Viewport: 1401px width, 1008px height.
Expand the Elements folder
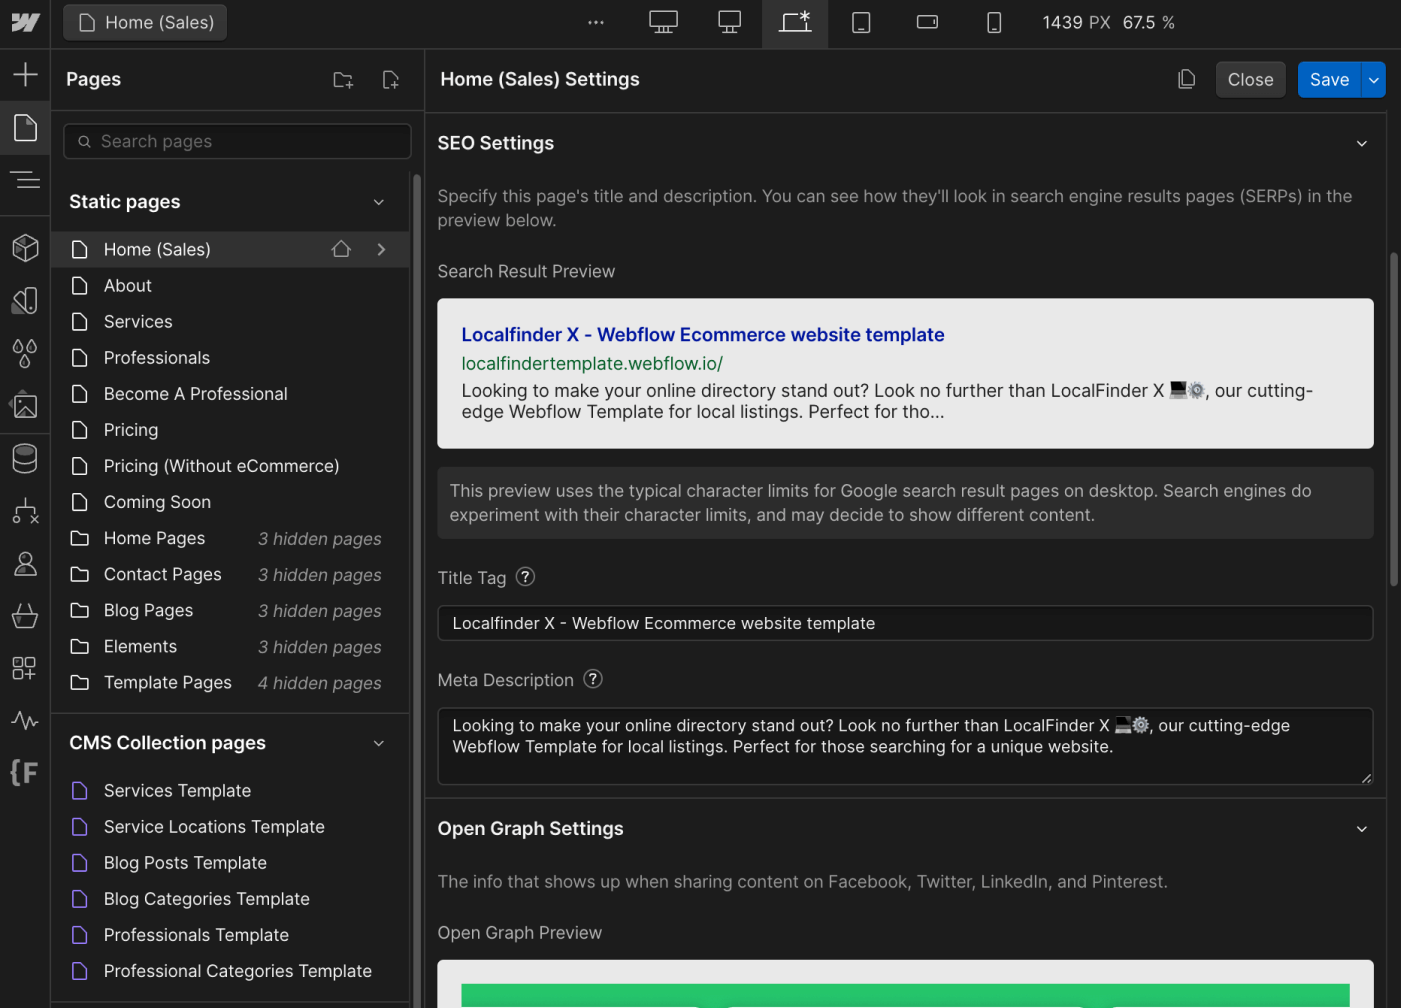[230, 646]
